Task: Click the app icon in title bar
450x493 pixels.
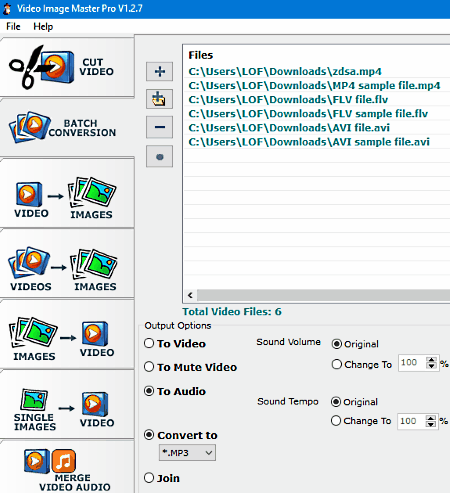Action: coord(7,8)
